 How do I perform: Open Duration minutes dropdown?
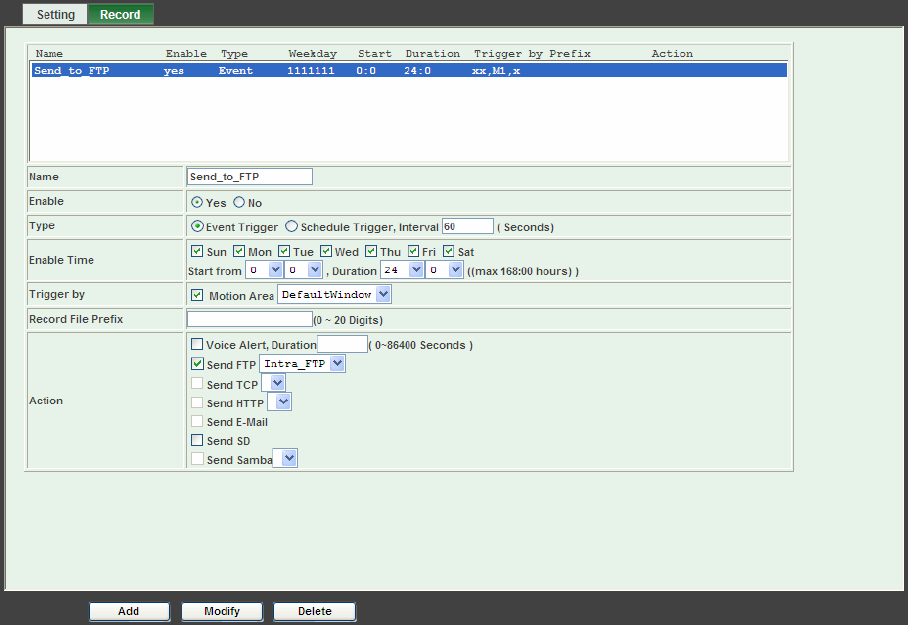(x=444, y=270)
